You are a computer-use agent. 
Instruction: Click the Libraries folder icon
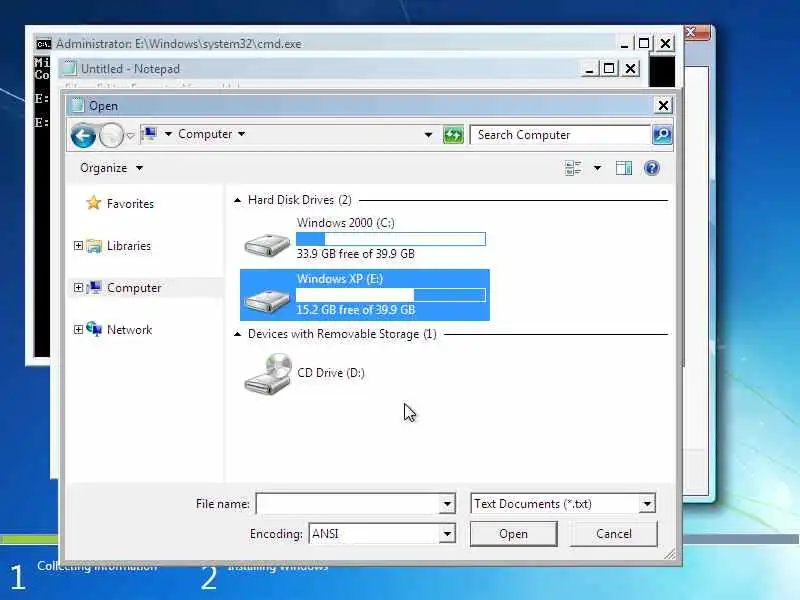94,246
